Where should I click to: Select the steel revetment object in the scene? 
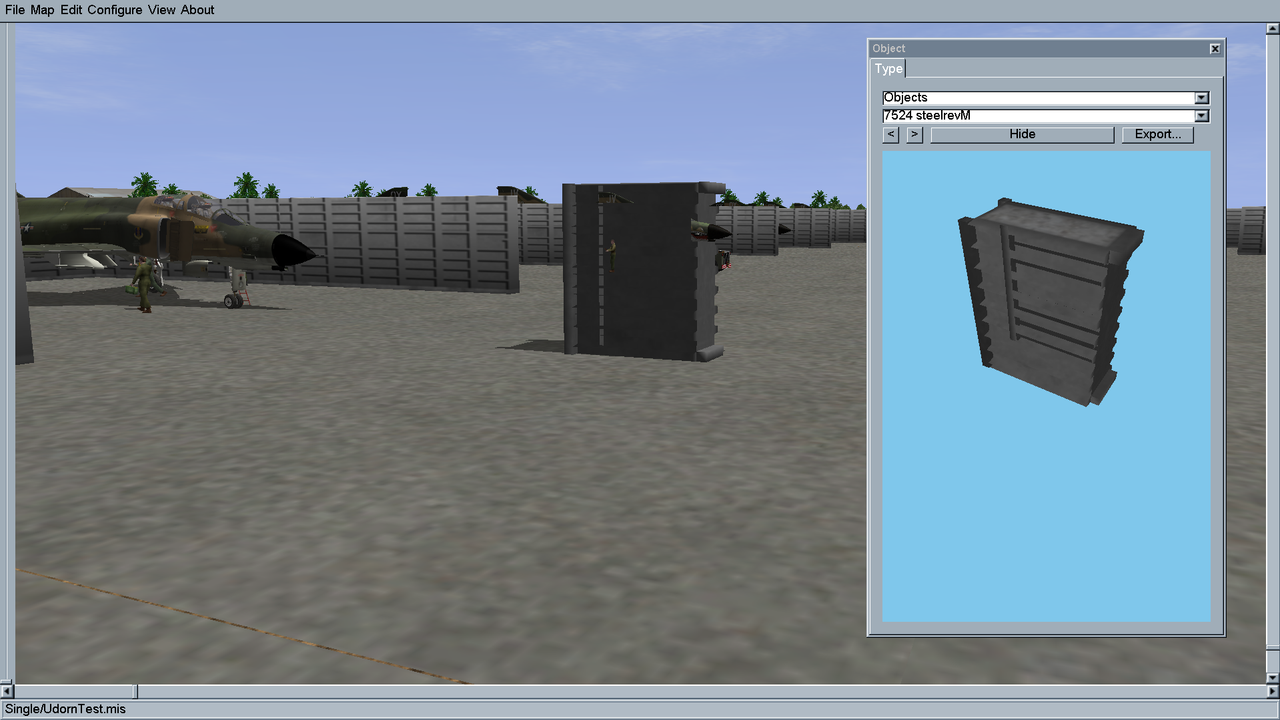coord(643,271)
